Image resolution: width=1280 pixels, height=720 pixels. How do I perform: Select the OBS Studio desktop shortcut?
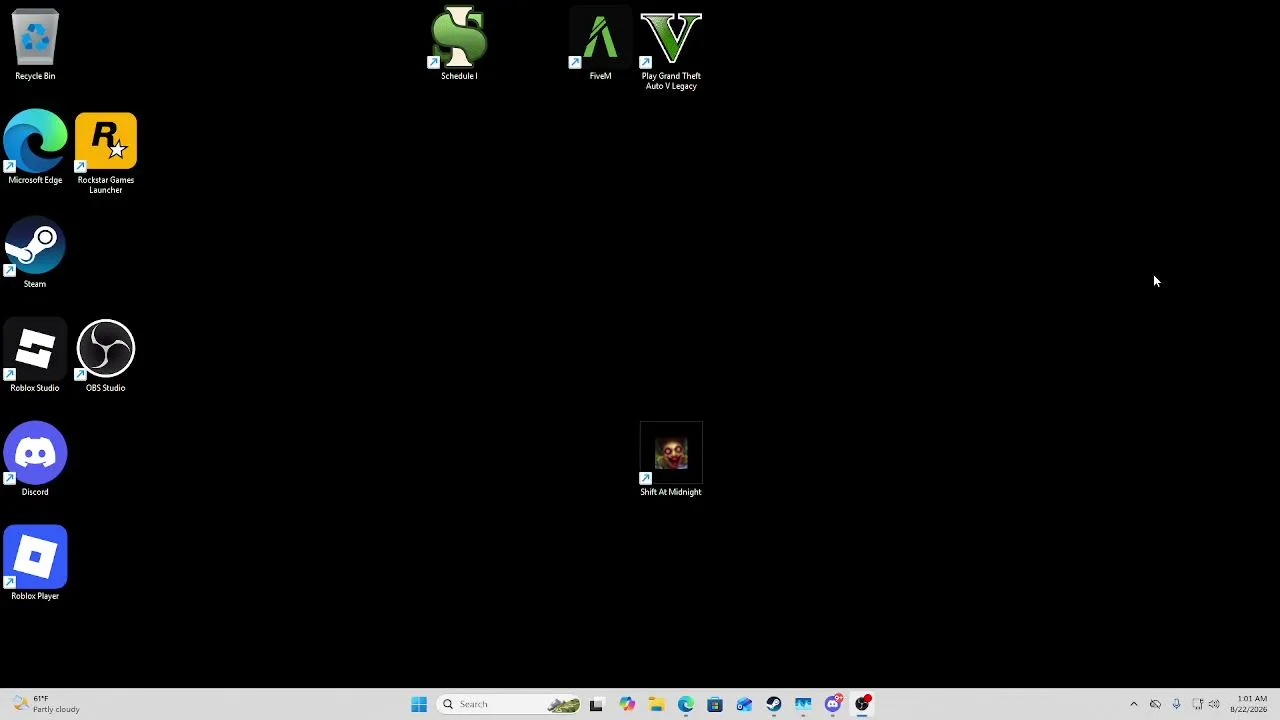pos(106,356)
